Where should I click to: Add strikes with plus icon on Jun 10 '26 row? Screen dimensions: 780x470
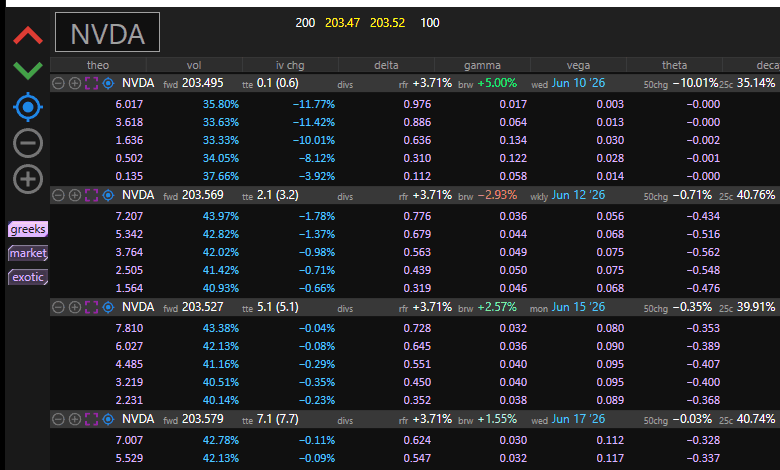coord(75,83)
